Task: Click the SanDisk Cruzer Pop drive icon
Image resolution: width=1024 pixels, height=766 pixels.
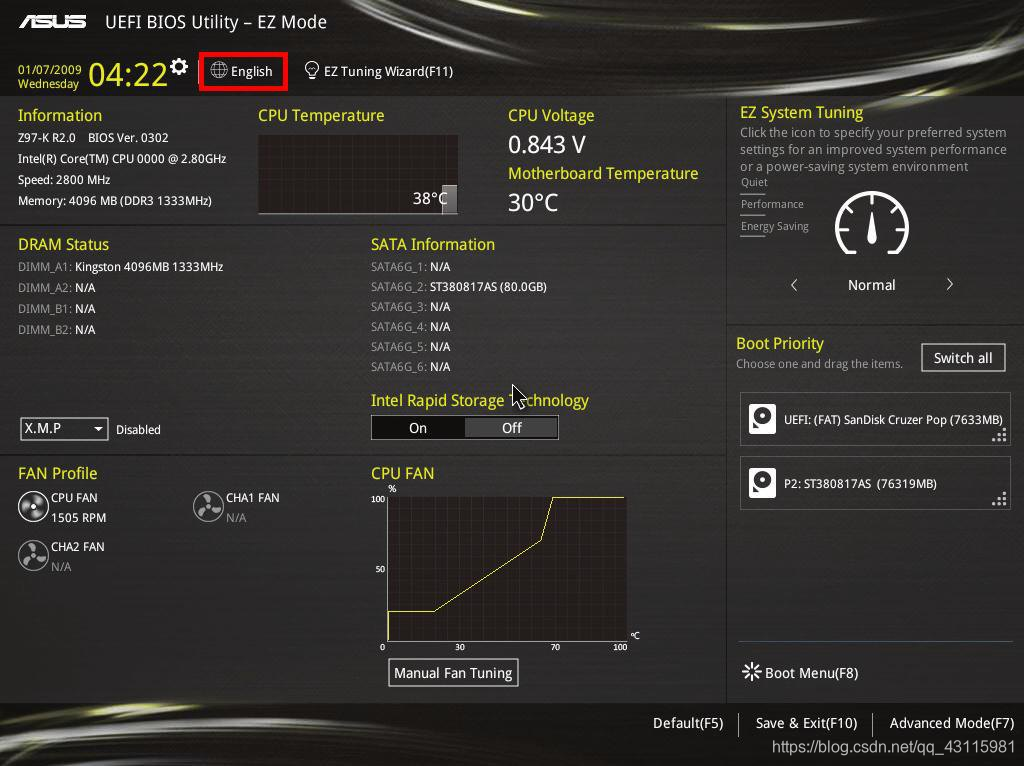Action: [x=762, y=419]
